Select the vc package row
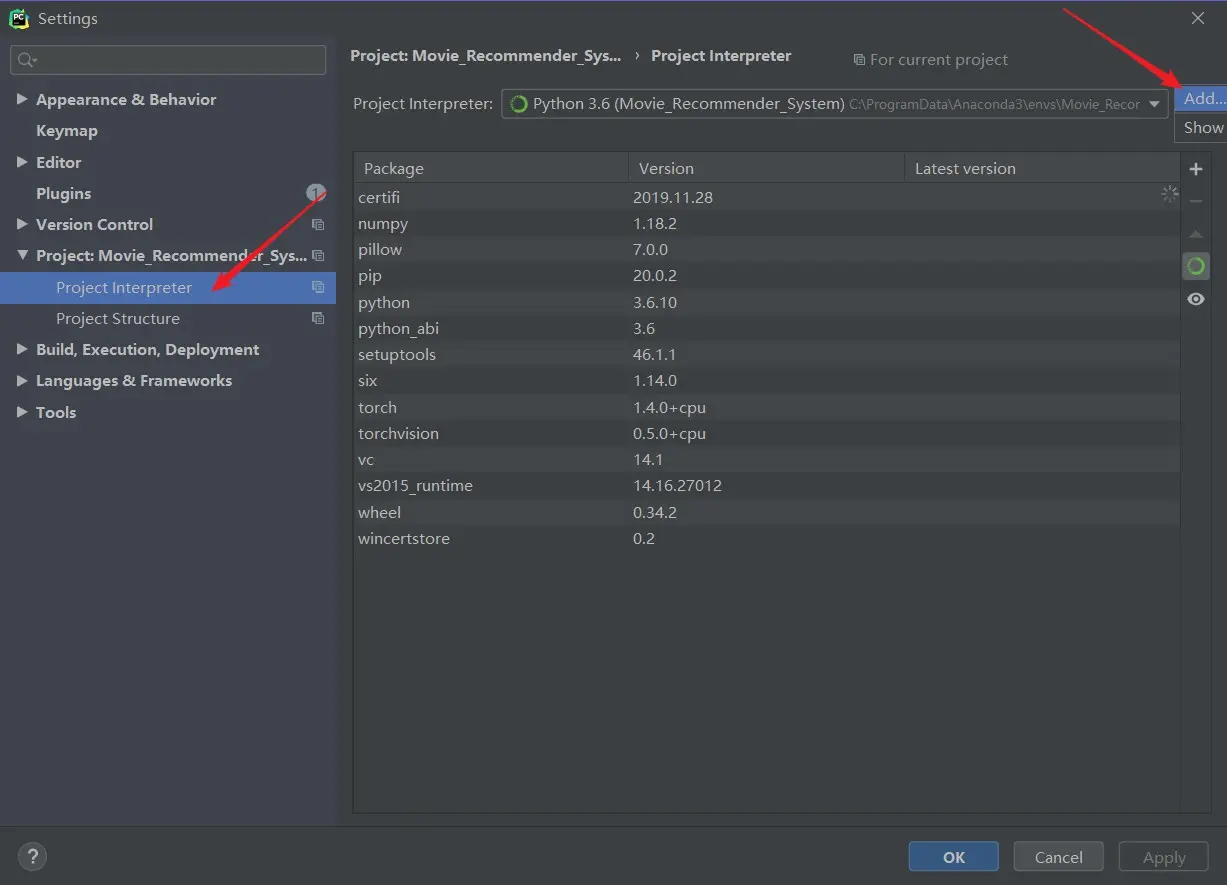The height and width of the screenshot is (885, 1227). point(767,460)
